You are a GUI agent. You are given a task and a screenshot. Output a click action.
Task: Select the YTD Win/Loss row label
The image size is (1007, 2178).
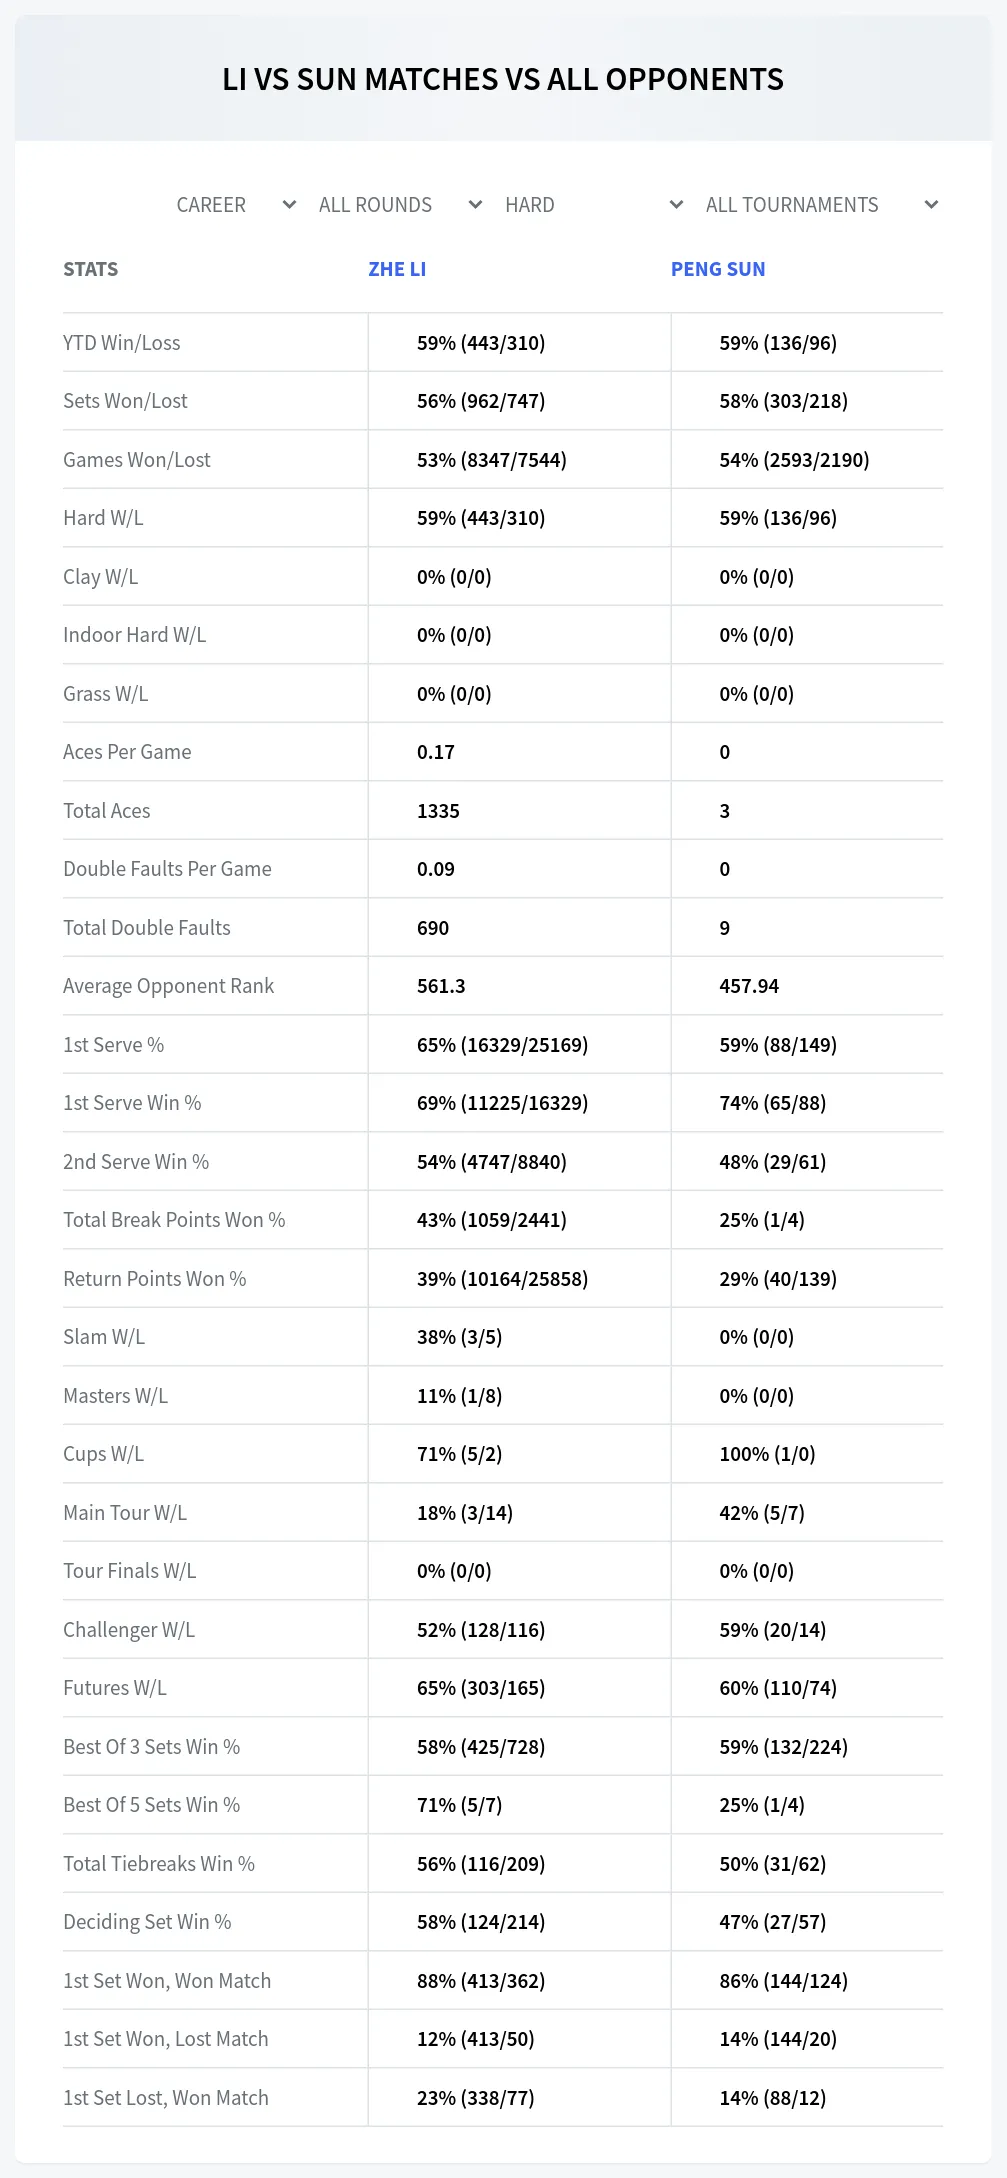point(122,343)
